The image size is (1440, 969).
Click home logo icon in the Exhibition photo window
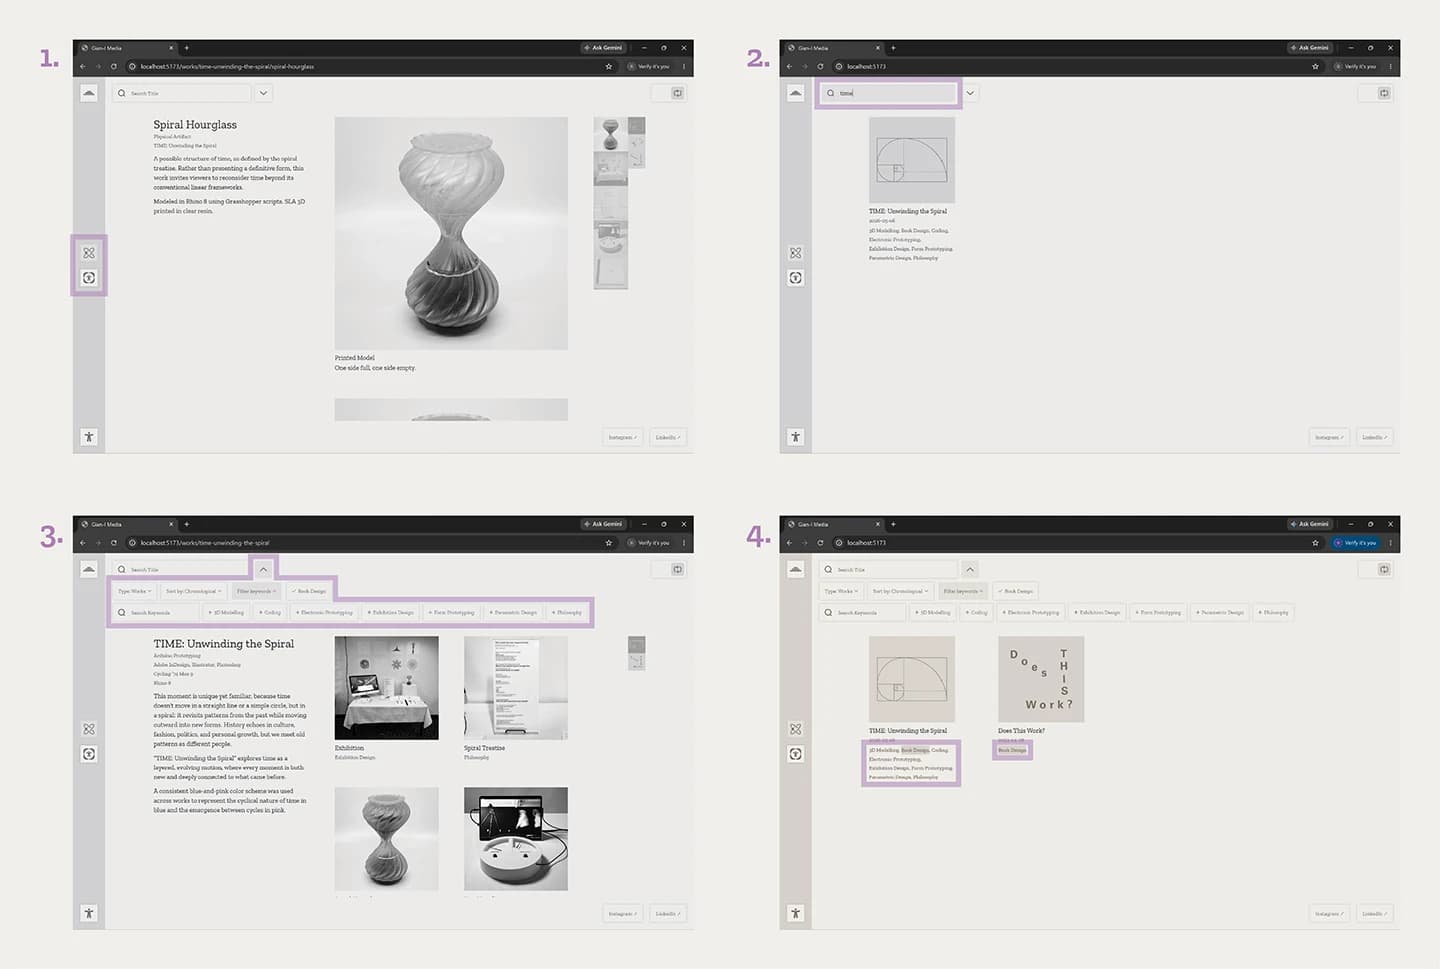pos(89,569)
